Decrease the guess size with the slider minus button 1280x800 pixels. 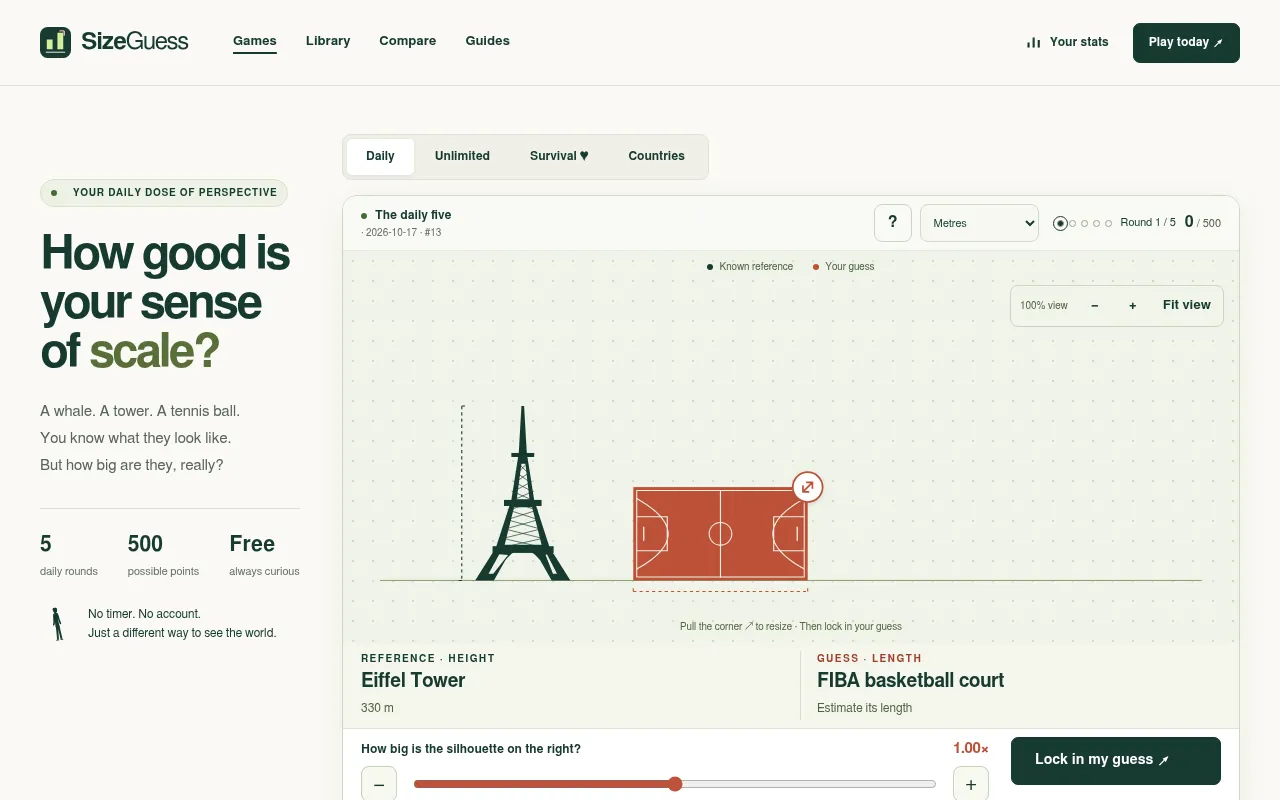(x=379, y=784)
